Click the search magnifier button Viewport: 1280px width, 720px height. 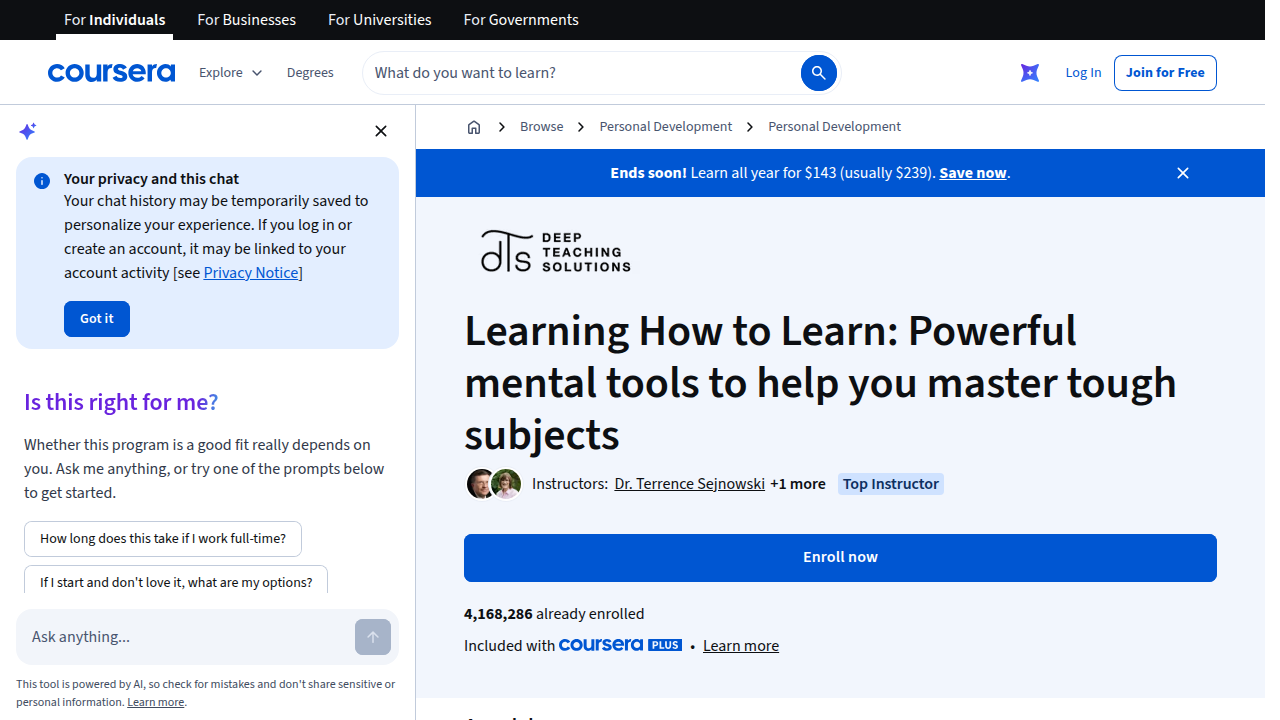pyautogui.click(x=818, y=73)
